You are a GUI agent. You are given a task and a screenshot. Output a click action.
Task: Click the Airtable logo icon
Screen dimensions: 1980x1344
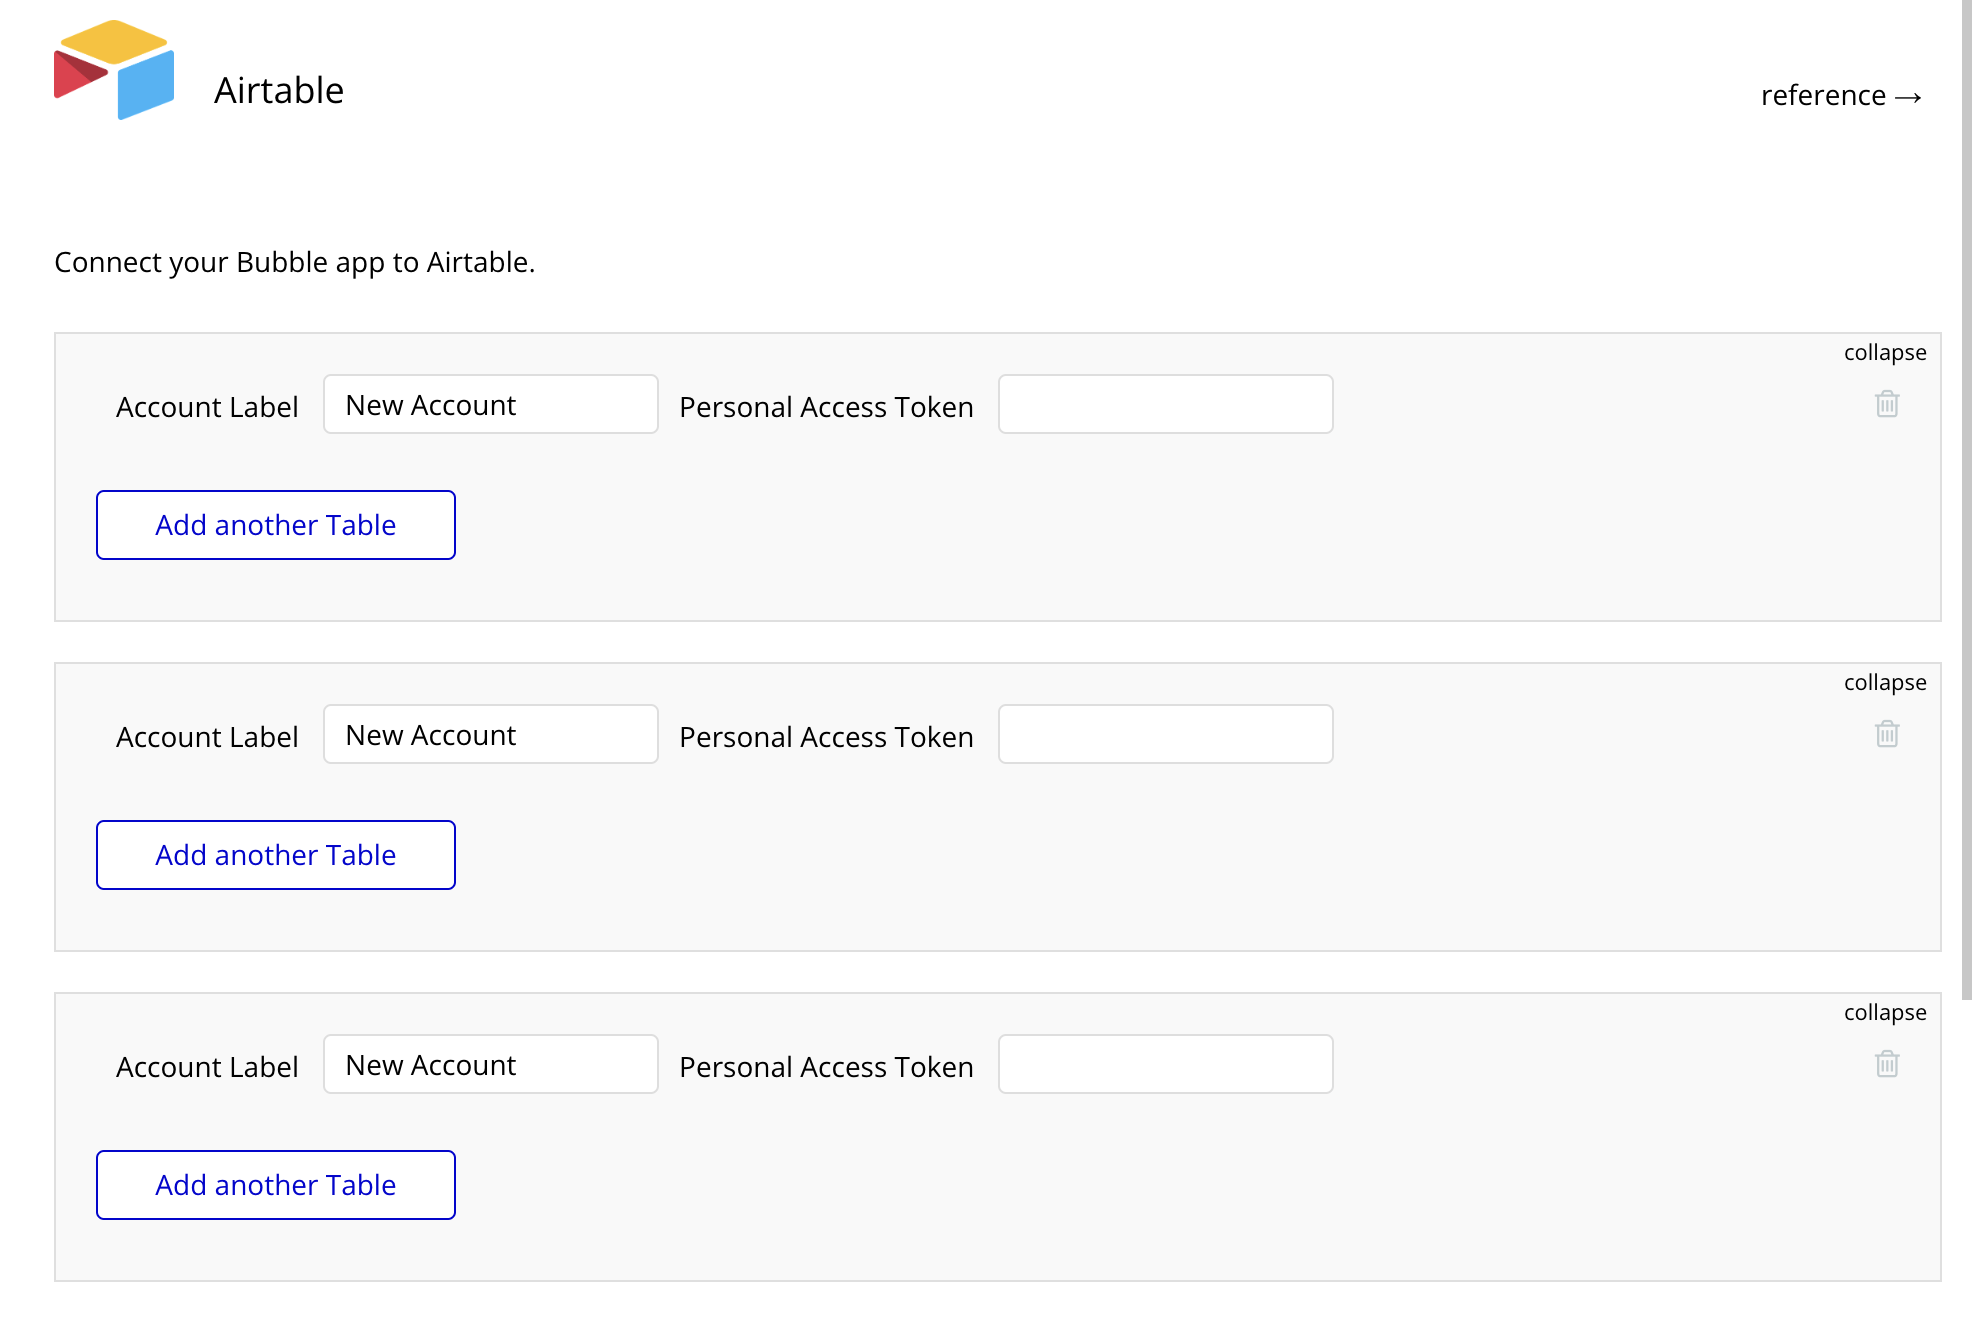pos(114,70)
